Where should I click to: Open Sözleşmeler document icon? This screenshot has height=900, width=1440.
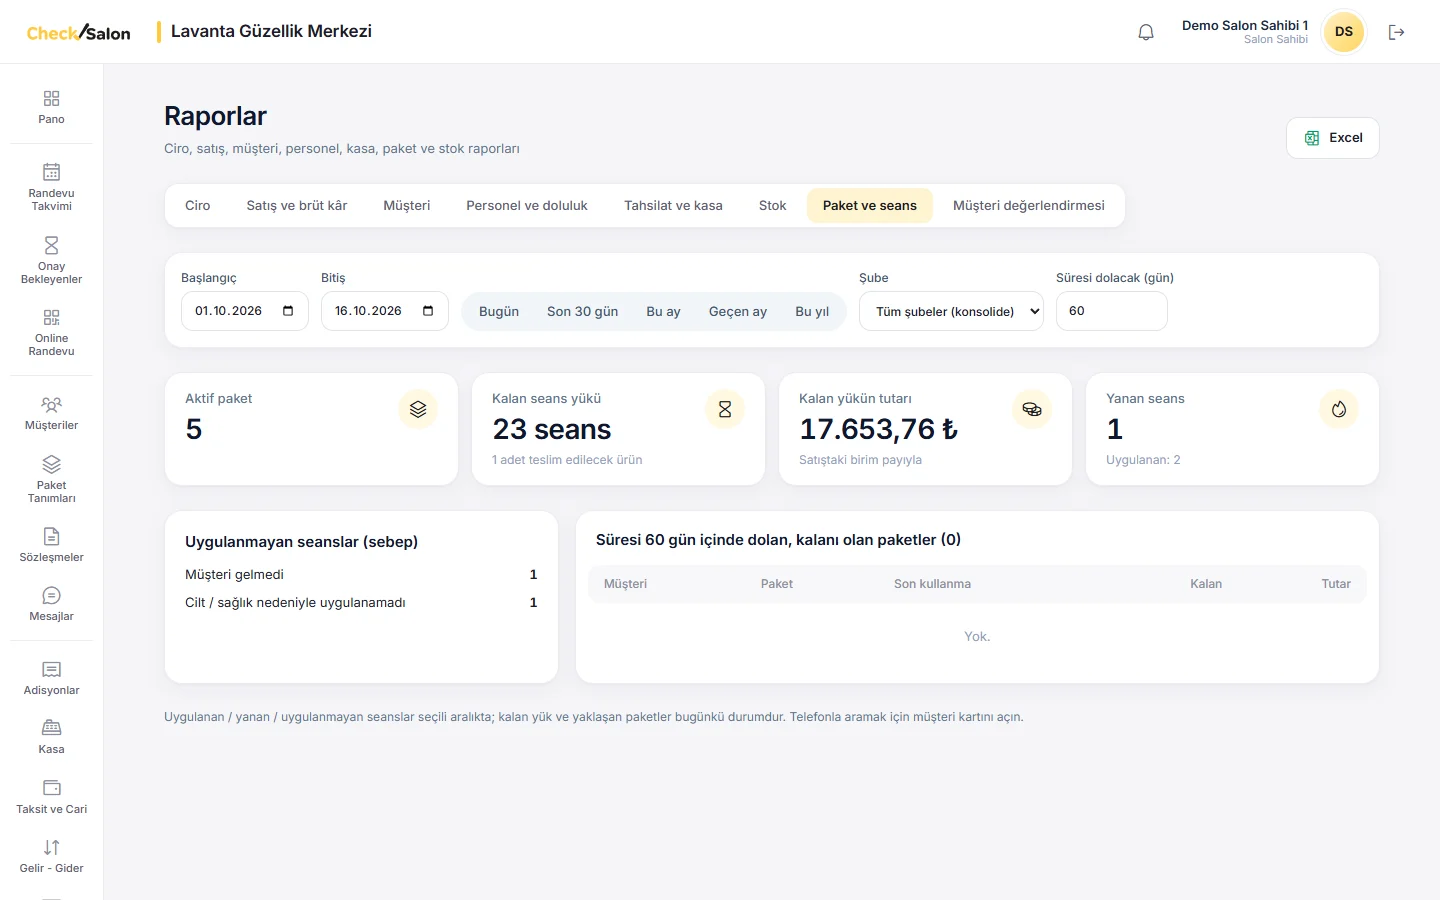(x=51, y=536)
